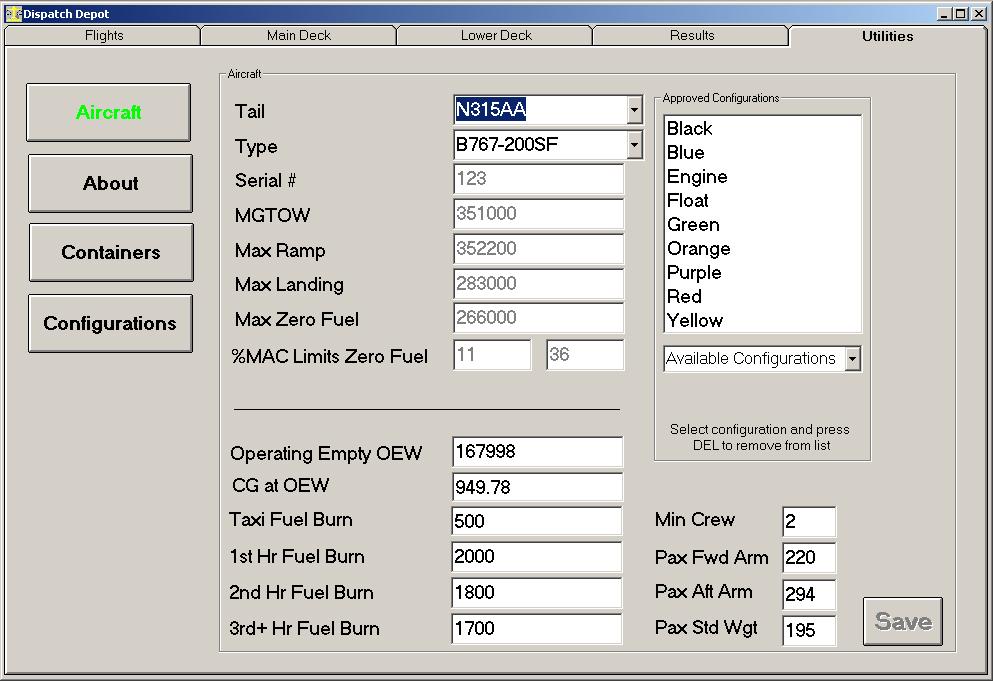Click the Max Landing field

[538, 284]
